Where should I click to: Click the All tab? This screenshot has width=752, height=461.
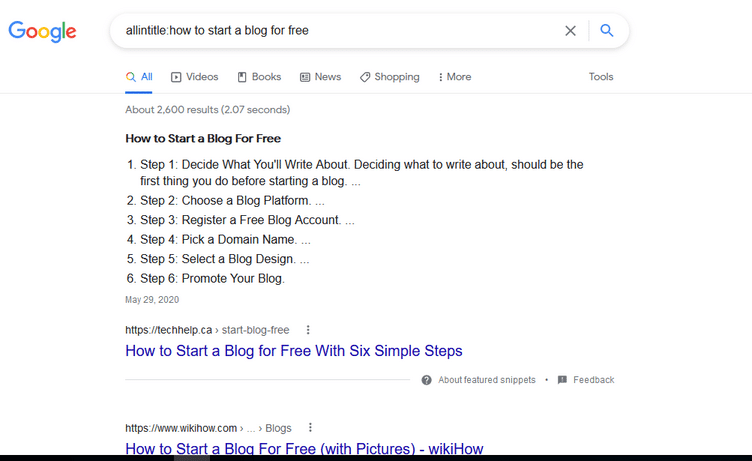139,77
